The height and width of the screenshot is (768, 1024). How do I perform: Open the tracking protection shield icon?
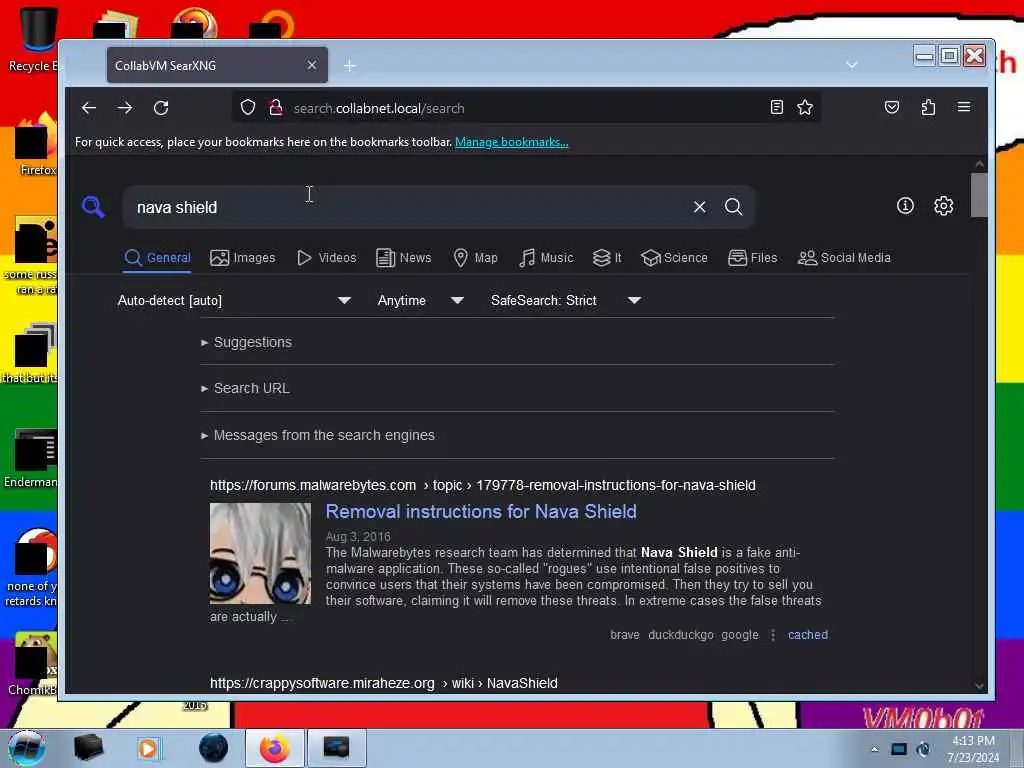(x=248, y=108)
